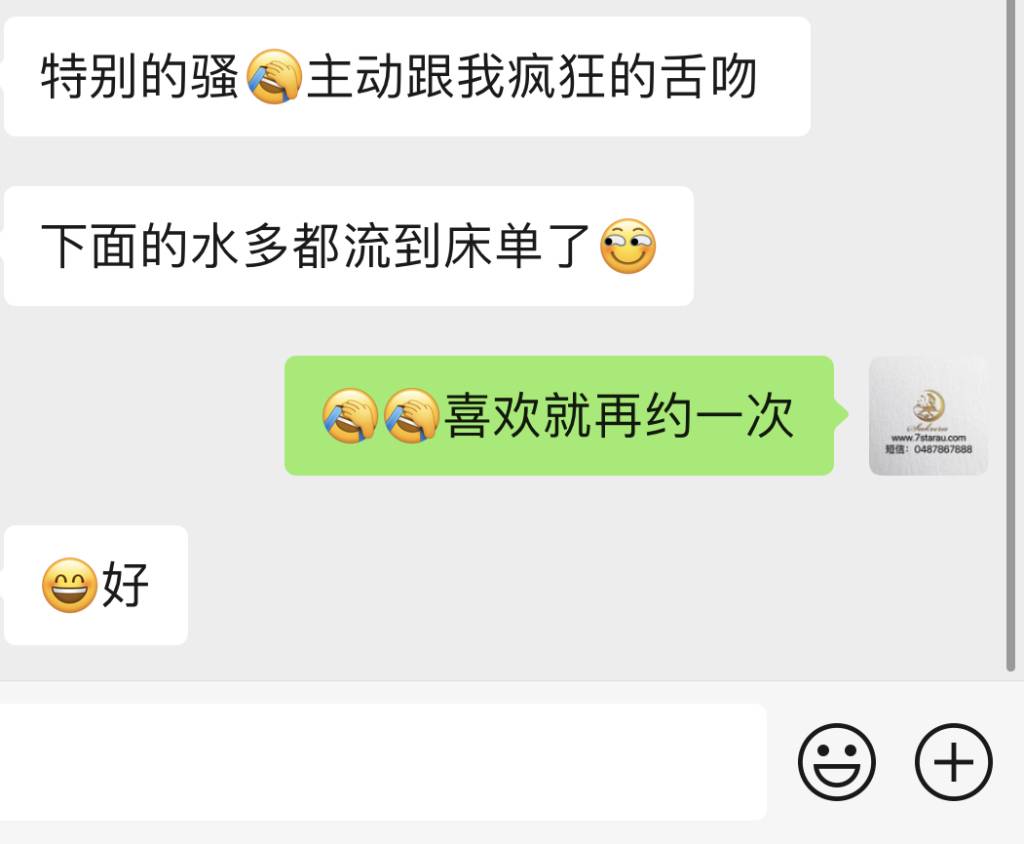Click the vertical chat scrollbar

tap(1010, 336)
